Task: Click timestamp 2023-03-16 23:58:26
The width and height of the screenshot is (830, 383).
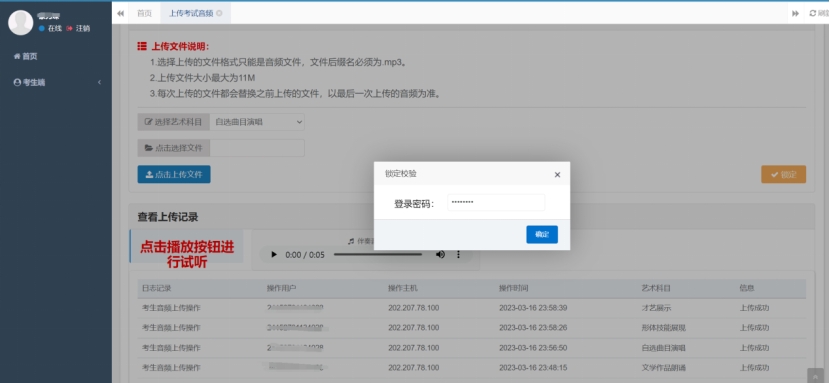Action: 533,328
